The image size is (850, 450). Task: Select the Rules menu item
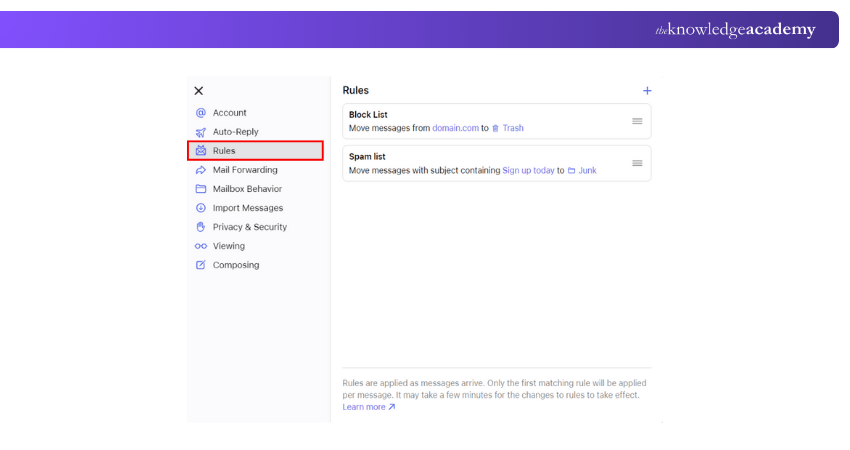pos(255,151)
